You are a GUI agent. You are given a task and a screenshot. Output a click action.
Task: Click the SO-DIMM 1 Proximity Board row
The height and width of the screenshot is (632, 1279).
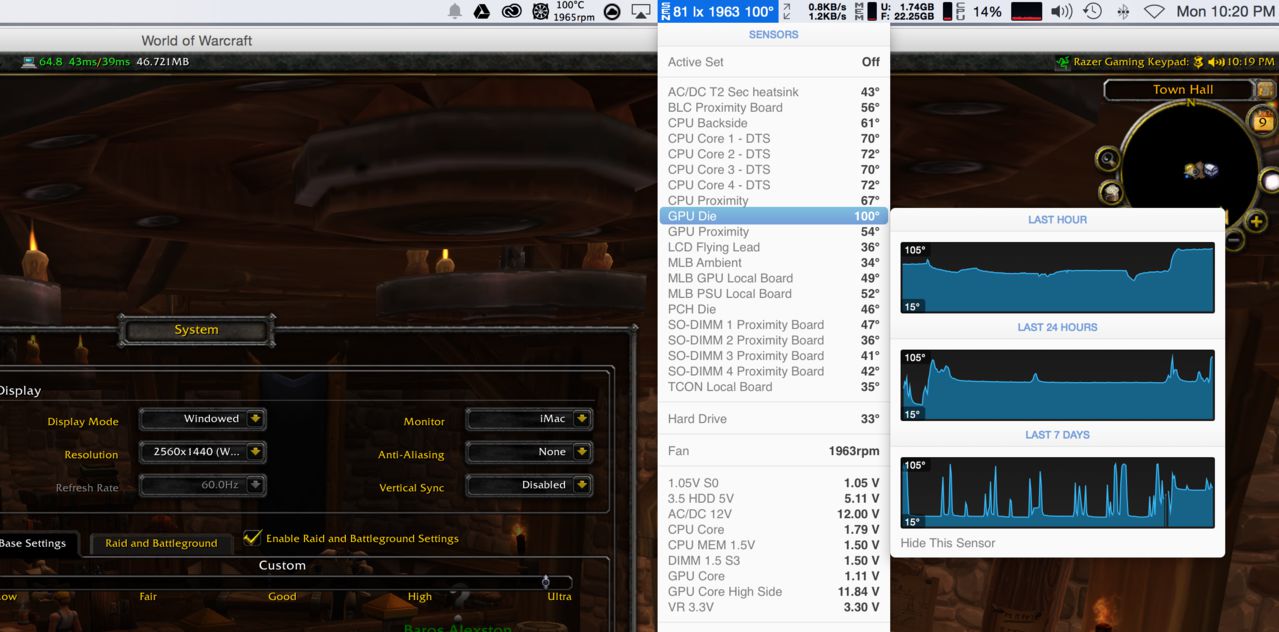coord(774,325)
